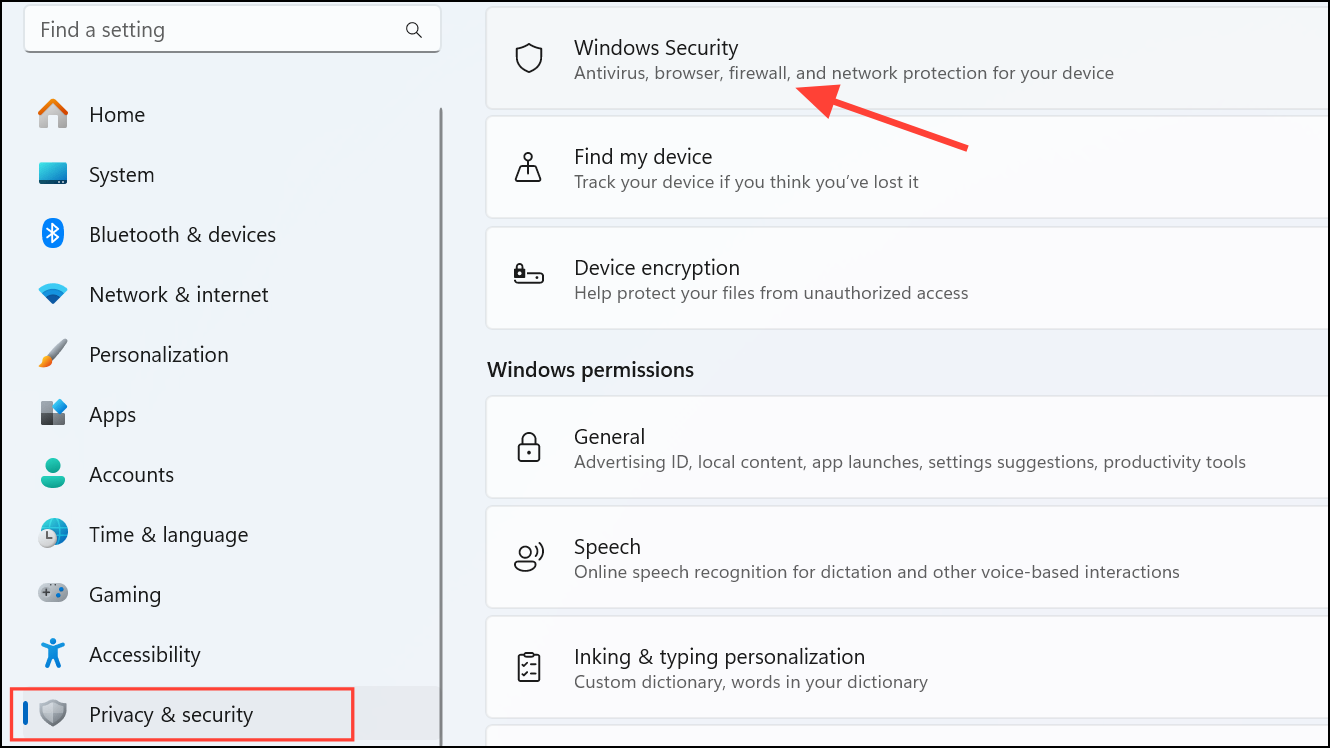The image size is (1330, 748).
Task: Open General Windows permissions
Action: [x=907, y=447]
